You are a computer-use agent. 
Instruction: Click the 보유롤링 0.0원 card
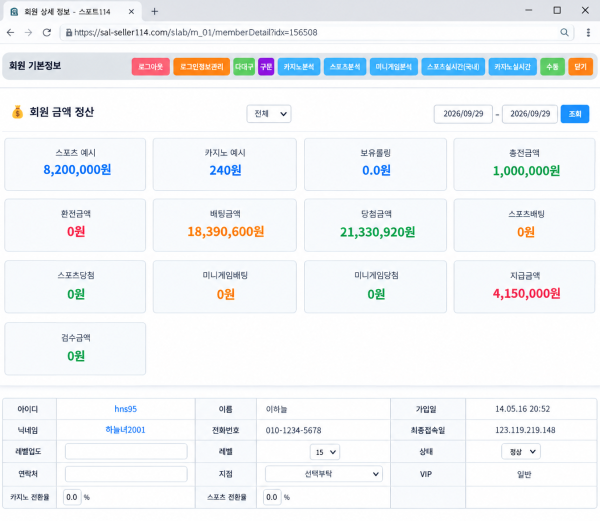375,164
